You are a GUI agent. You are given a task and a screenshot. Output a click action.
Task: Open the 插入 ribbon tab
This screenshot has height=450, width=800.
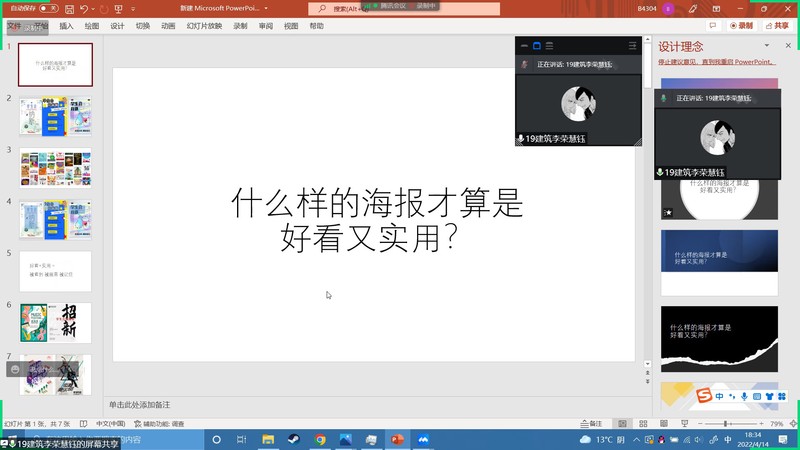coord(66,26)
